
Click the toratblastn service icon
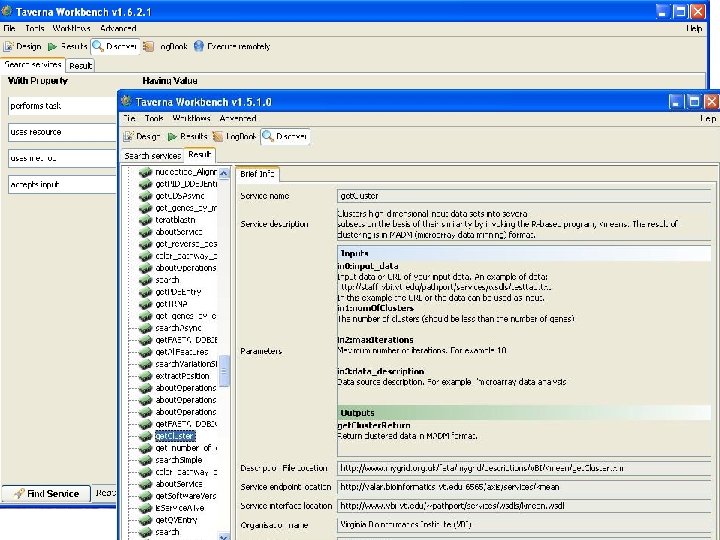click(146, 220)
